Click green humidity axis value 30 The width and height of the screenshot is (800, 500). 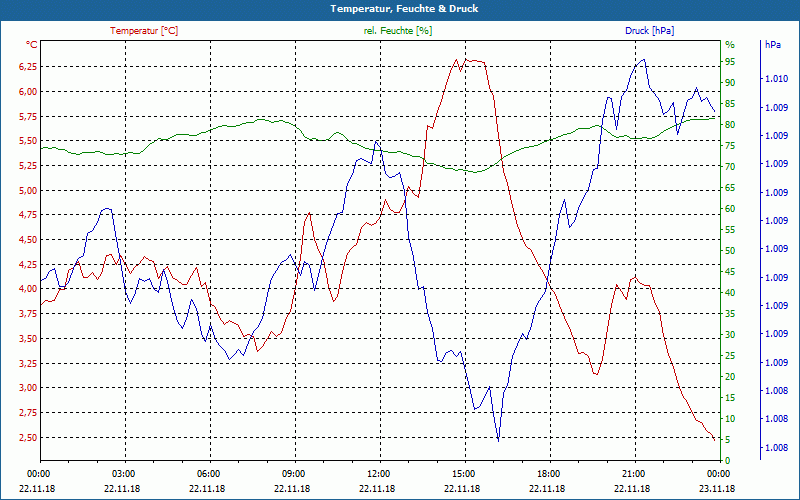pos(730,335)
